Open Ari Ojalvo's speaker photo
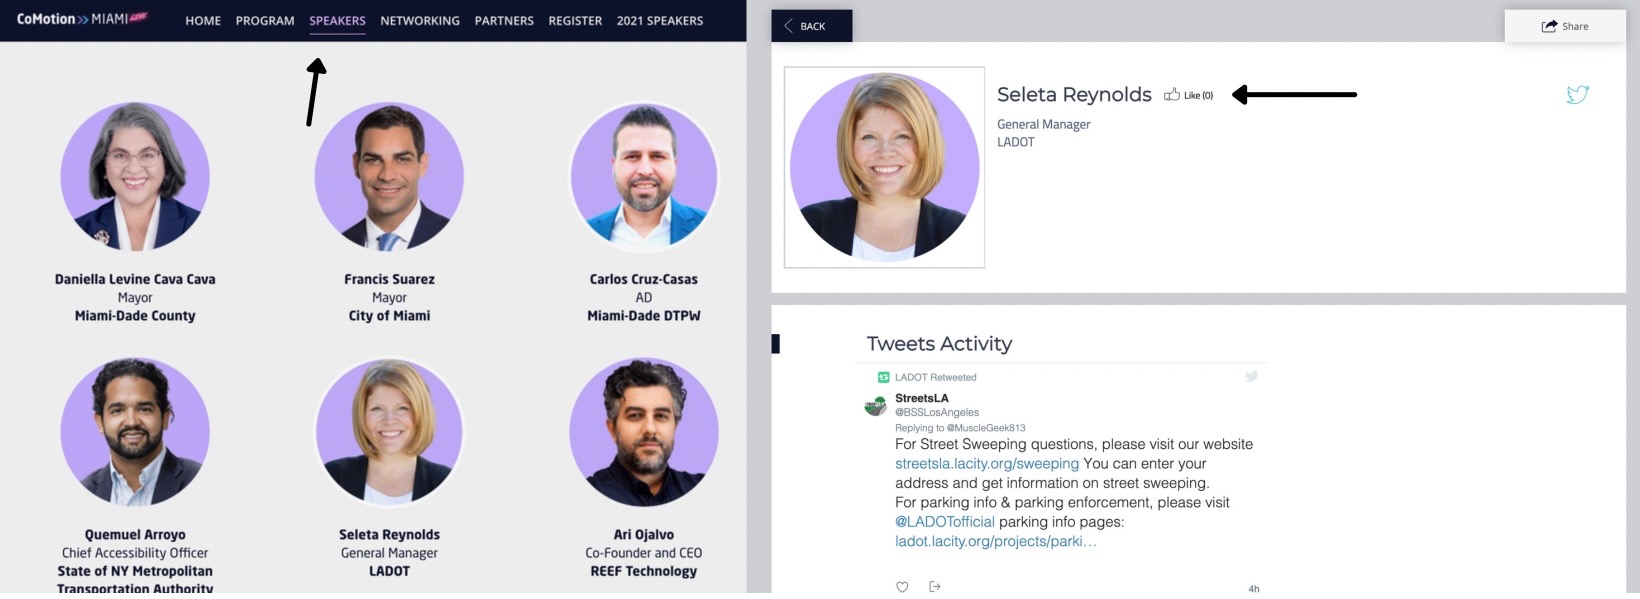The width and height of the screenshot is (1640, 599). [644, 432]
